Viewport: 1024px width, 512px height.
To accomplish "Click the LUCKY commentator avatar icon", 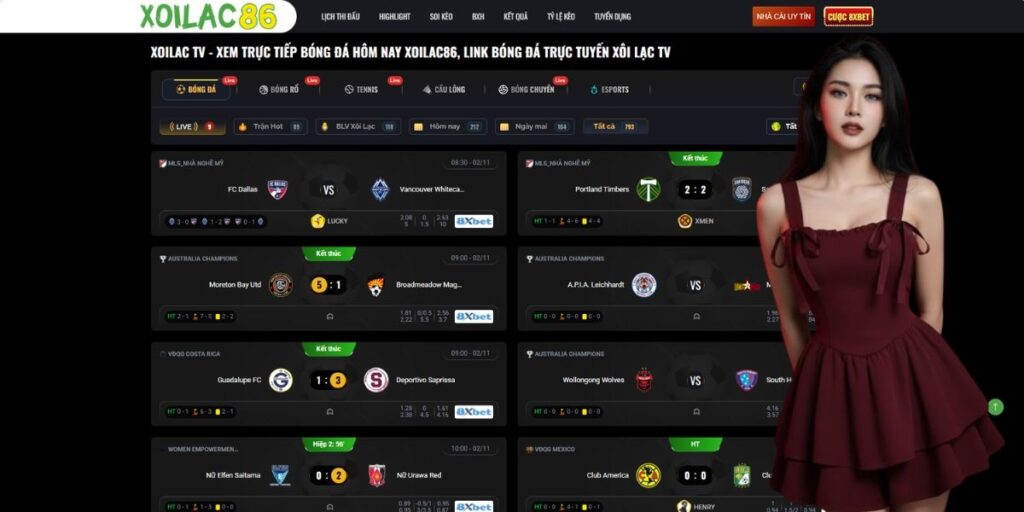I will coord(318,221).
